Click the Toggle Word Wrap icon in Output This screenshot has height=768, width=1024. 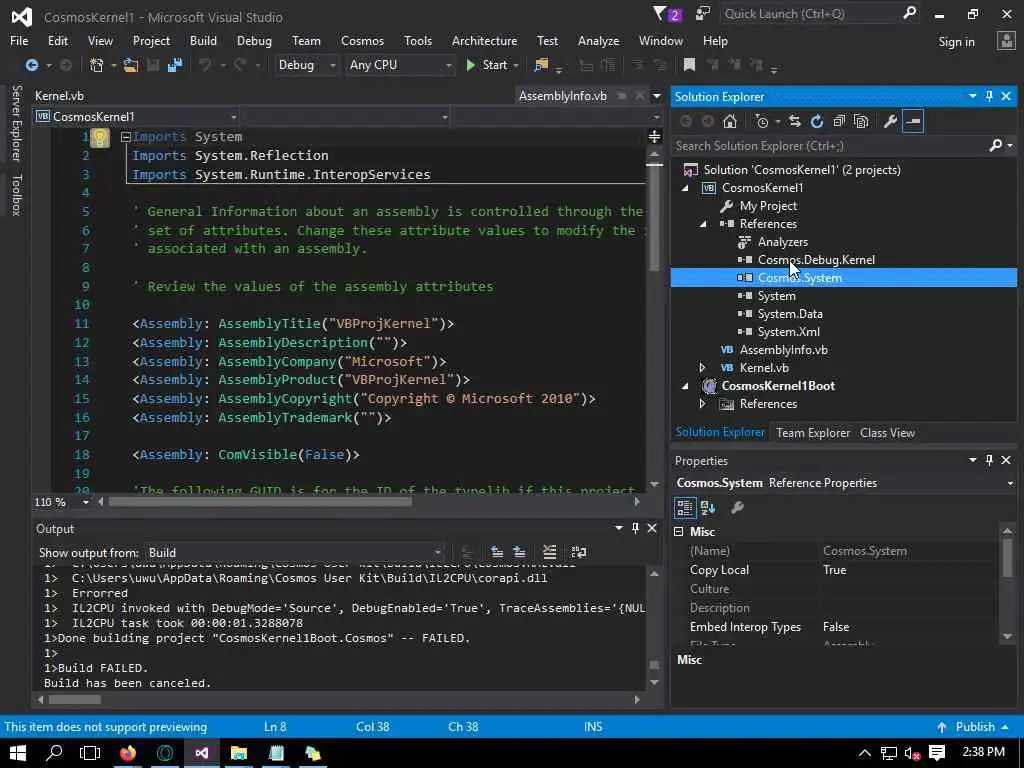pyautogui.click(x=579, y=552)
